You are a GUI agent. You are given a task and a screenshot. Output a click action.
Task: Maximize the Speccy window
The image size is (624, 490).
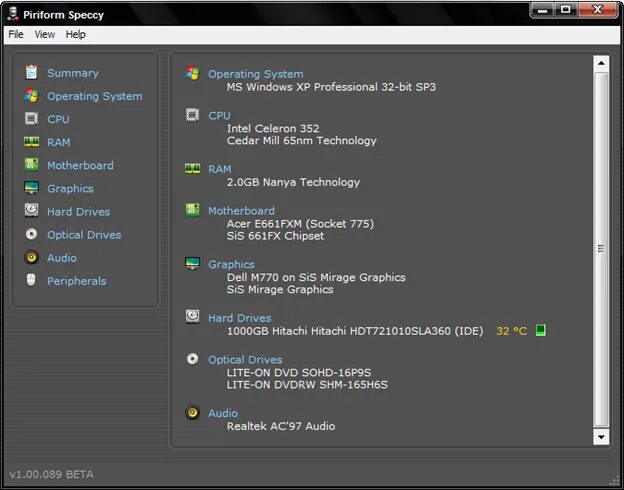[x=566, y=10]
